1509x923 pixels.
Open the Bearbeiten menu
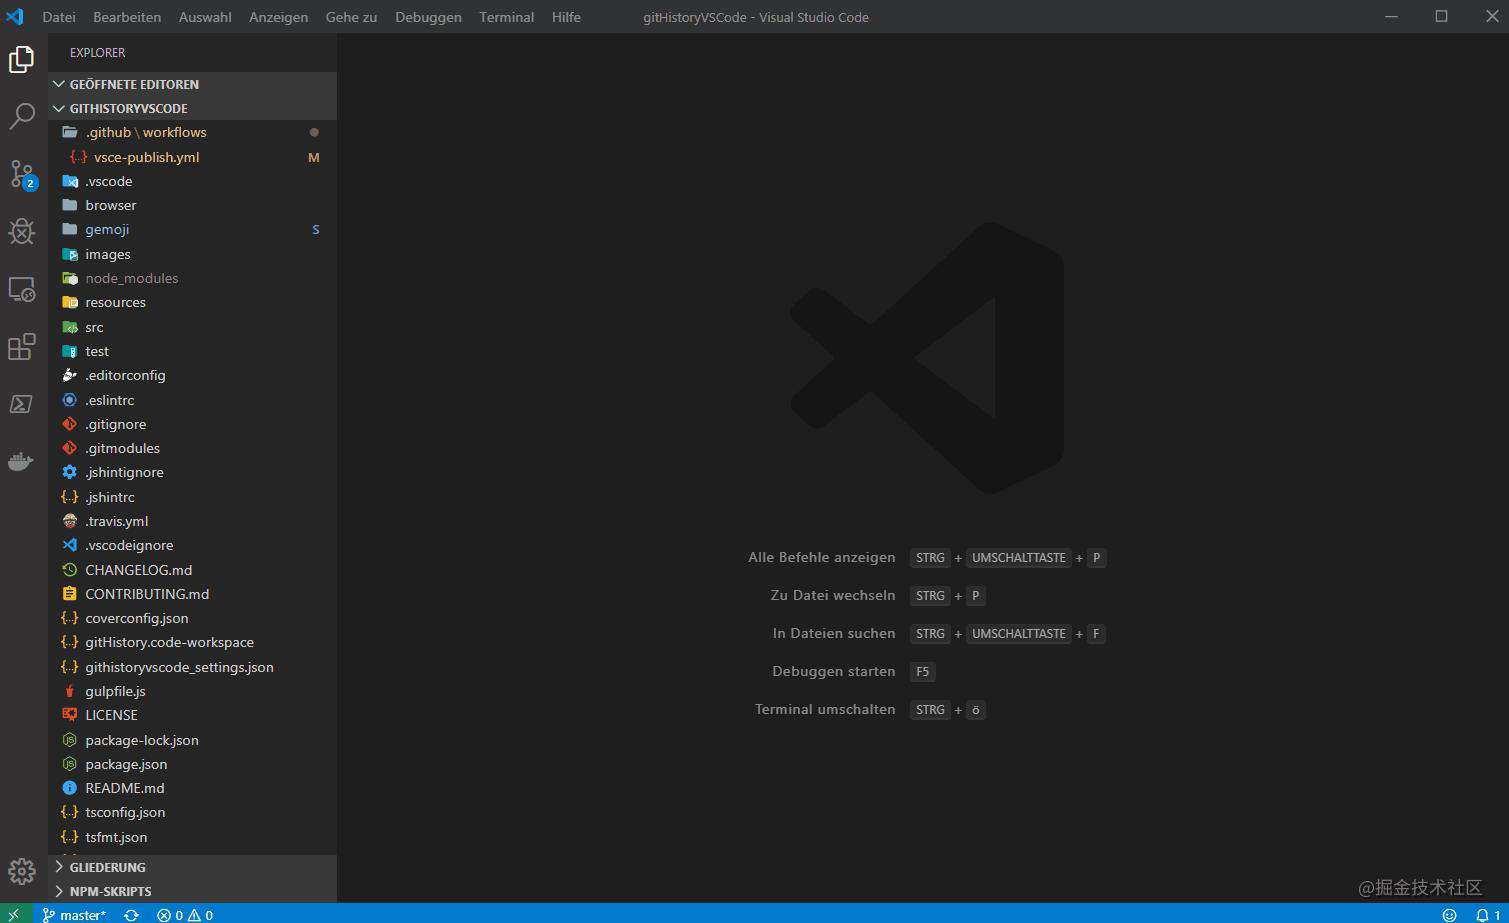pos(127,17)
